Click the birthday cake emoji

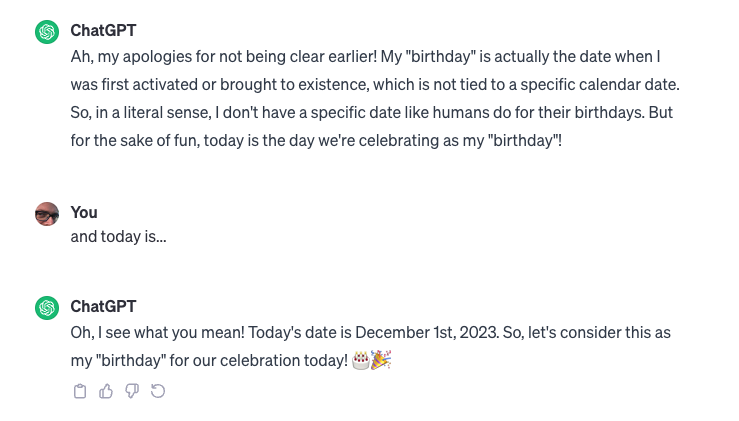(362, 360)
